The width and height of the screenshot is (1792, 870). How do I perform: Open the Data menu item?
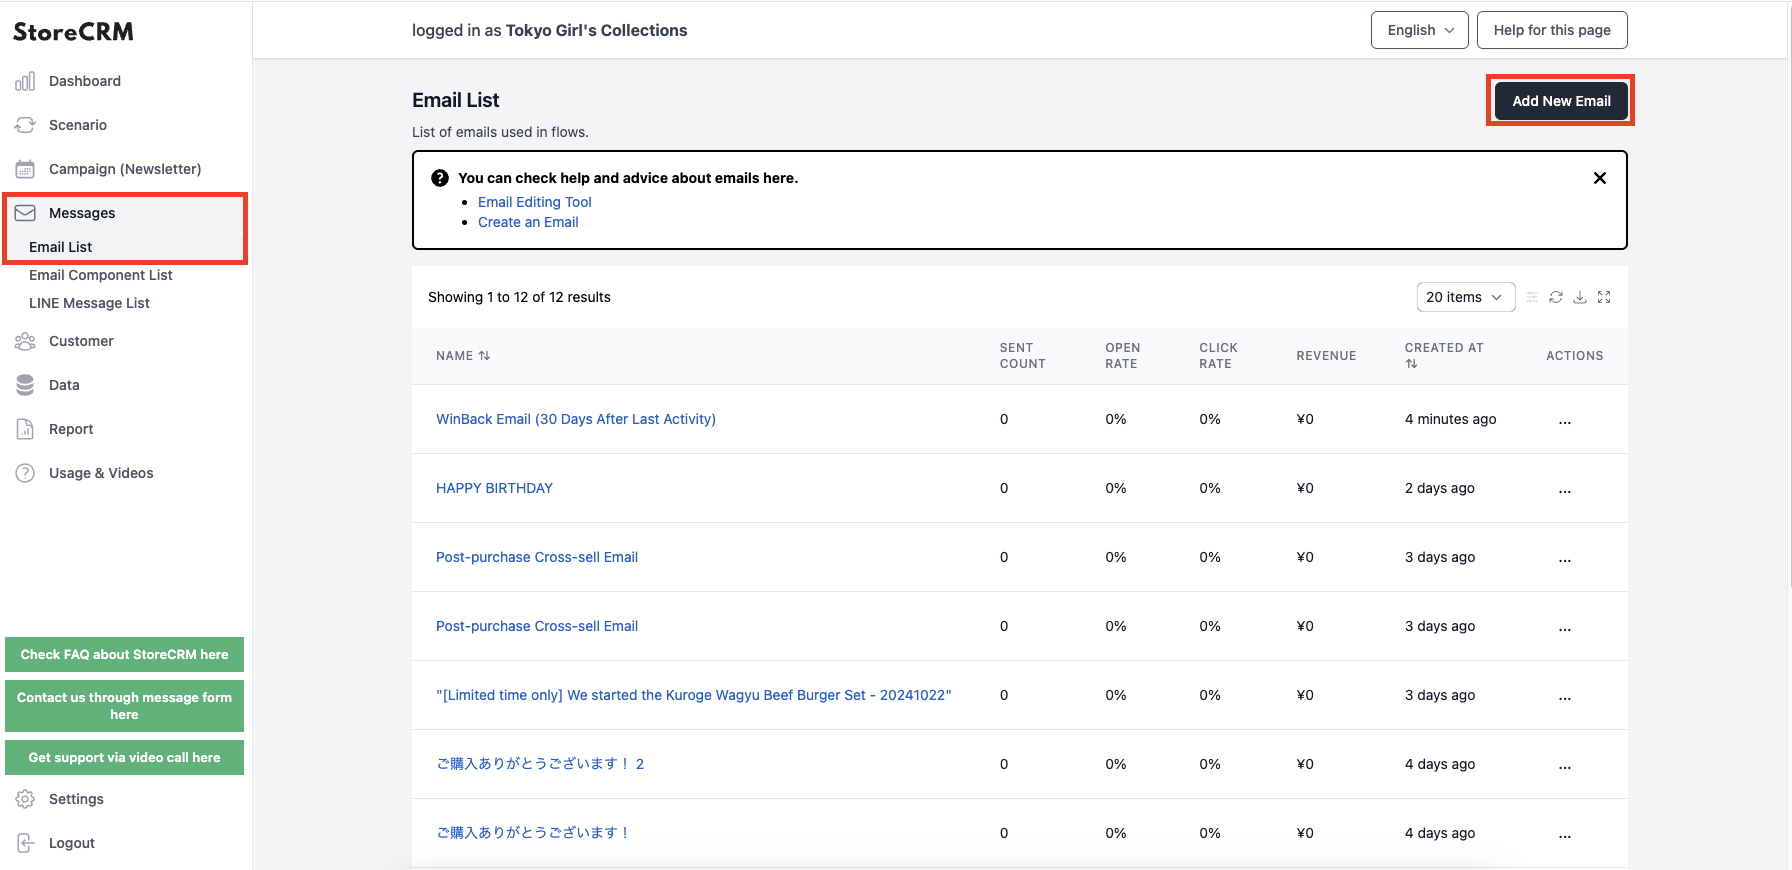click(64, 385)
